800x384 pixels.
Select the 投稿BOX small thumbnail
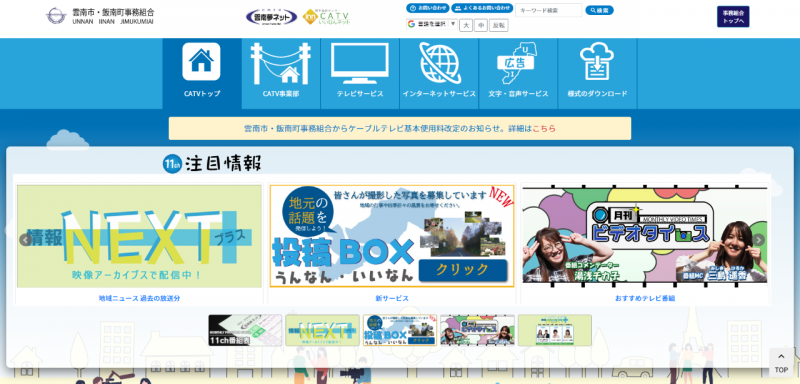[x=400, y=330]
